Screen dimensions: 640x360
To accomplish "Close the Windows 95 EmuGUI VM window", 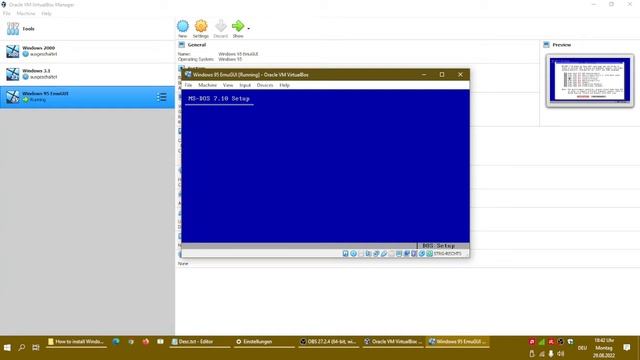I will click(x=460, y=74).
